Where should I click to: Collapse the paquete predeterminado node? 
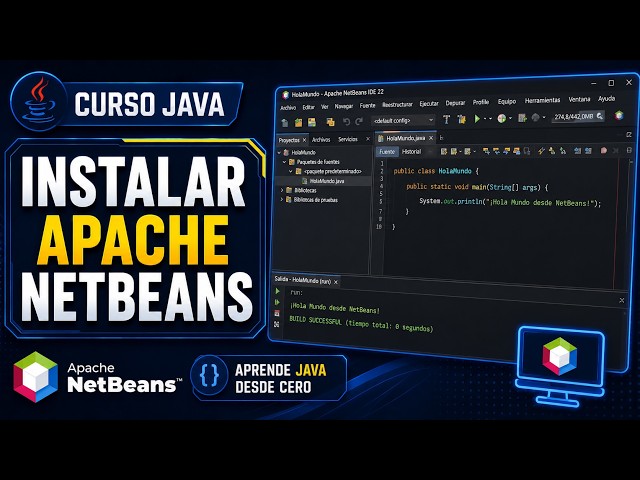[x=291, y=171]
